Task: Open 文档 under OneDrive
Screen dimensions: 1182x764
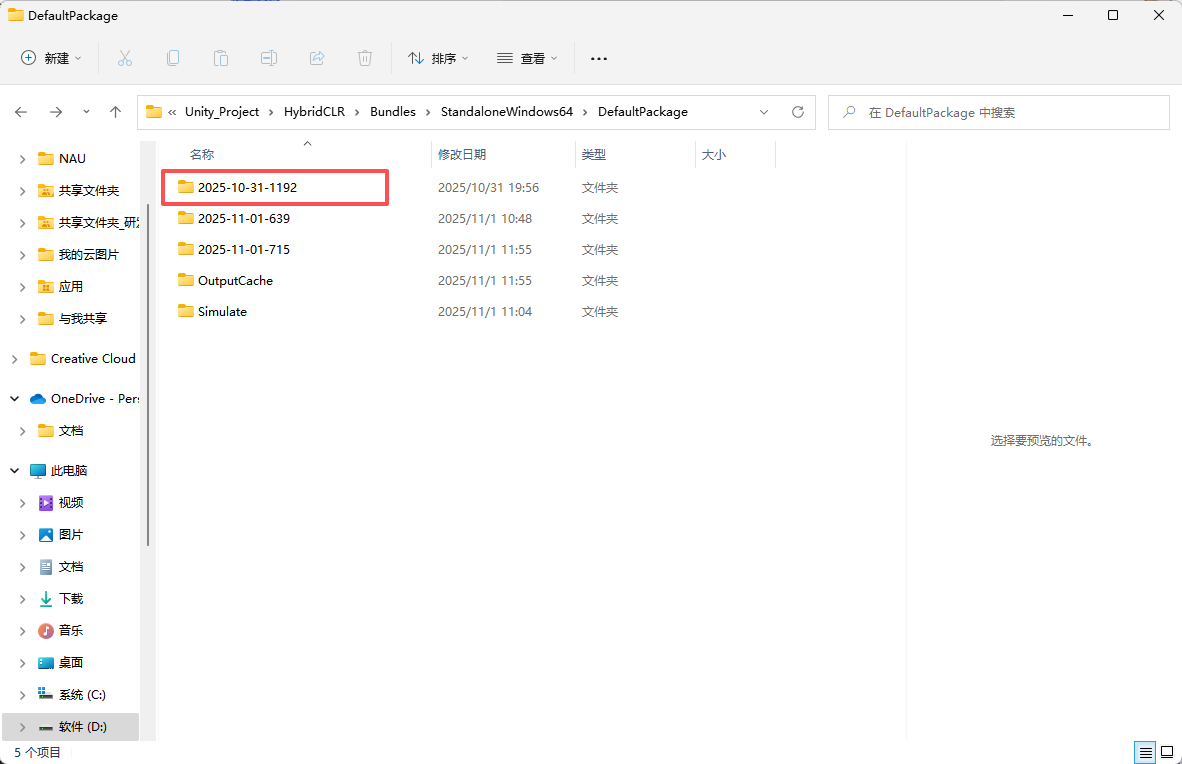Action: (x=71, y=431)
